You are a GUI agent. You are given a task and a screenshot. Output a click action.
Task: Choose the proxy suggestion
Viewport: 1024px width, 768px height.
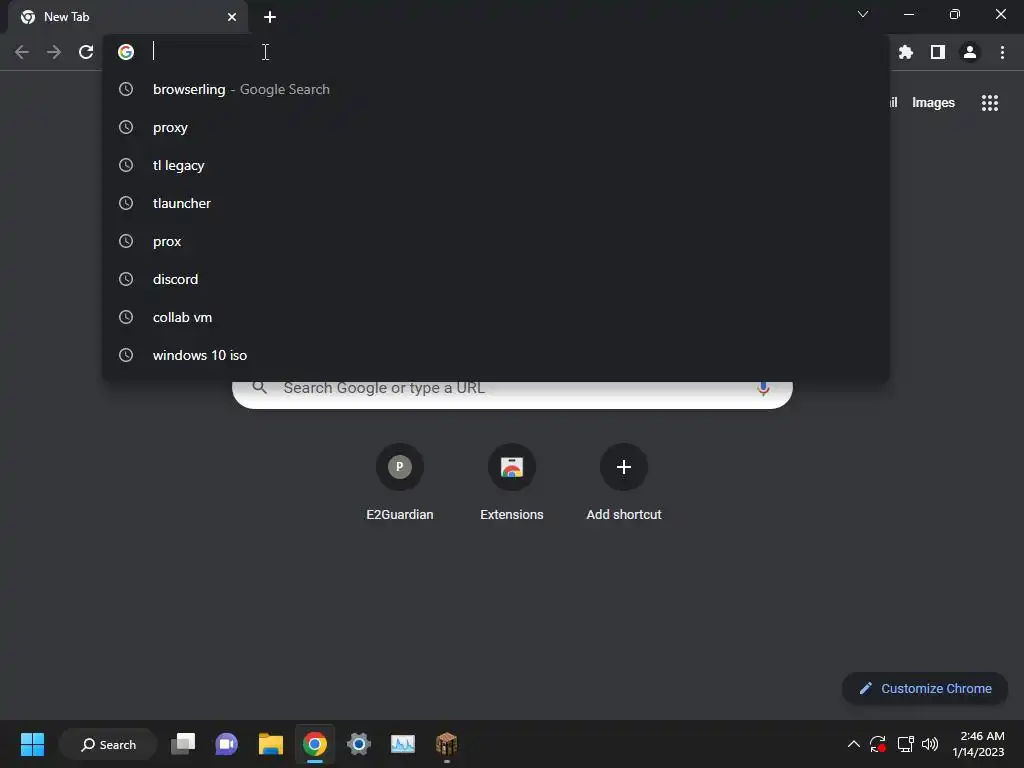496,127
